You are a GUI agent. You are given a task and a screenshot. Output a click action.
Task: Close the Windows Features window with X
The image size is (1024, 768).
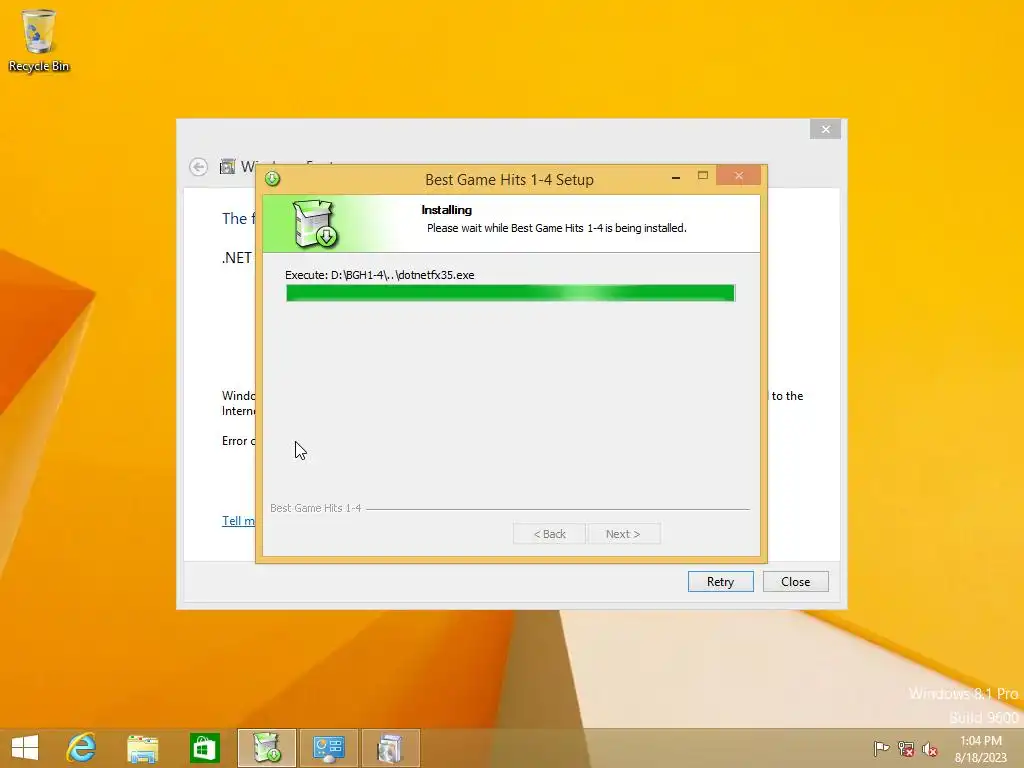pos(825,129)
